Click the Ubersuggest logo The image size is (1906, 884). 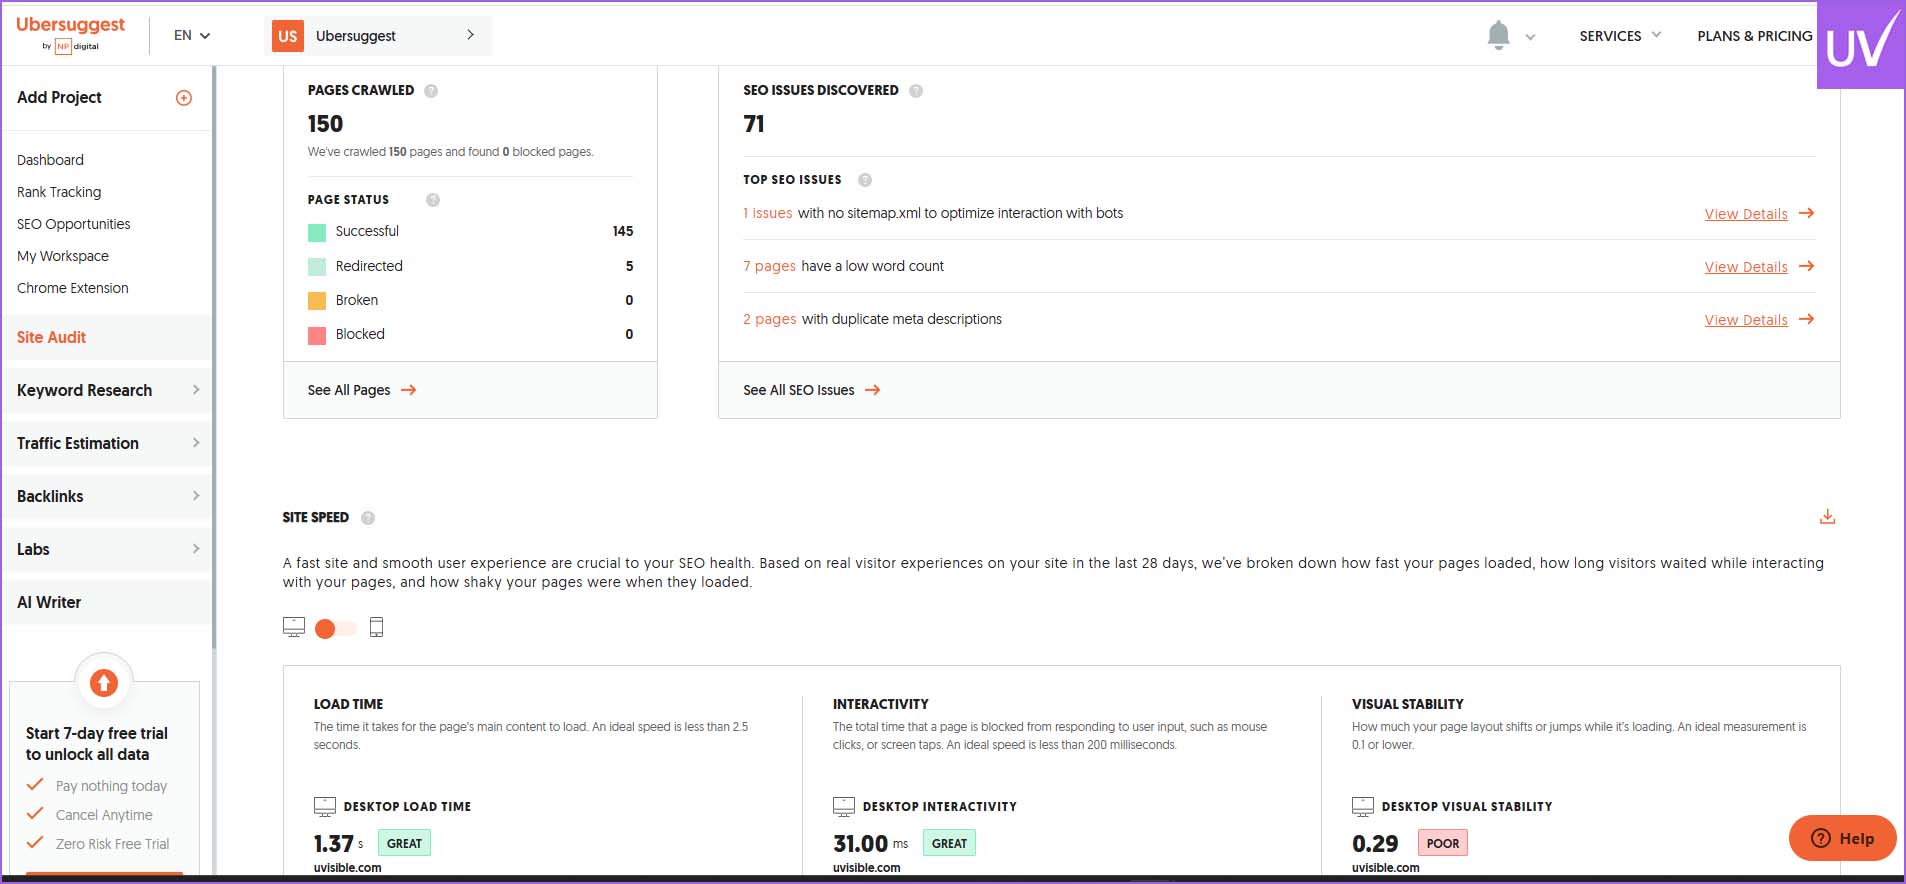coord(70,33)
